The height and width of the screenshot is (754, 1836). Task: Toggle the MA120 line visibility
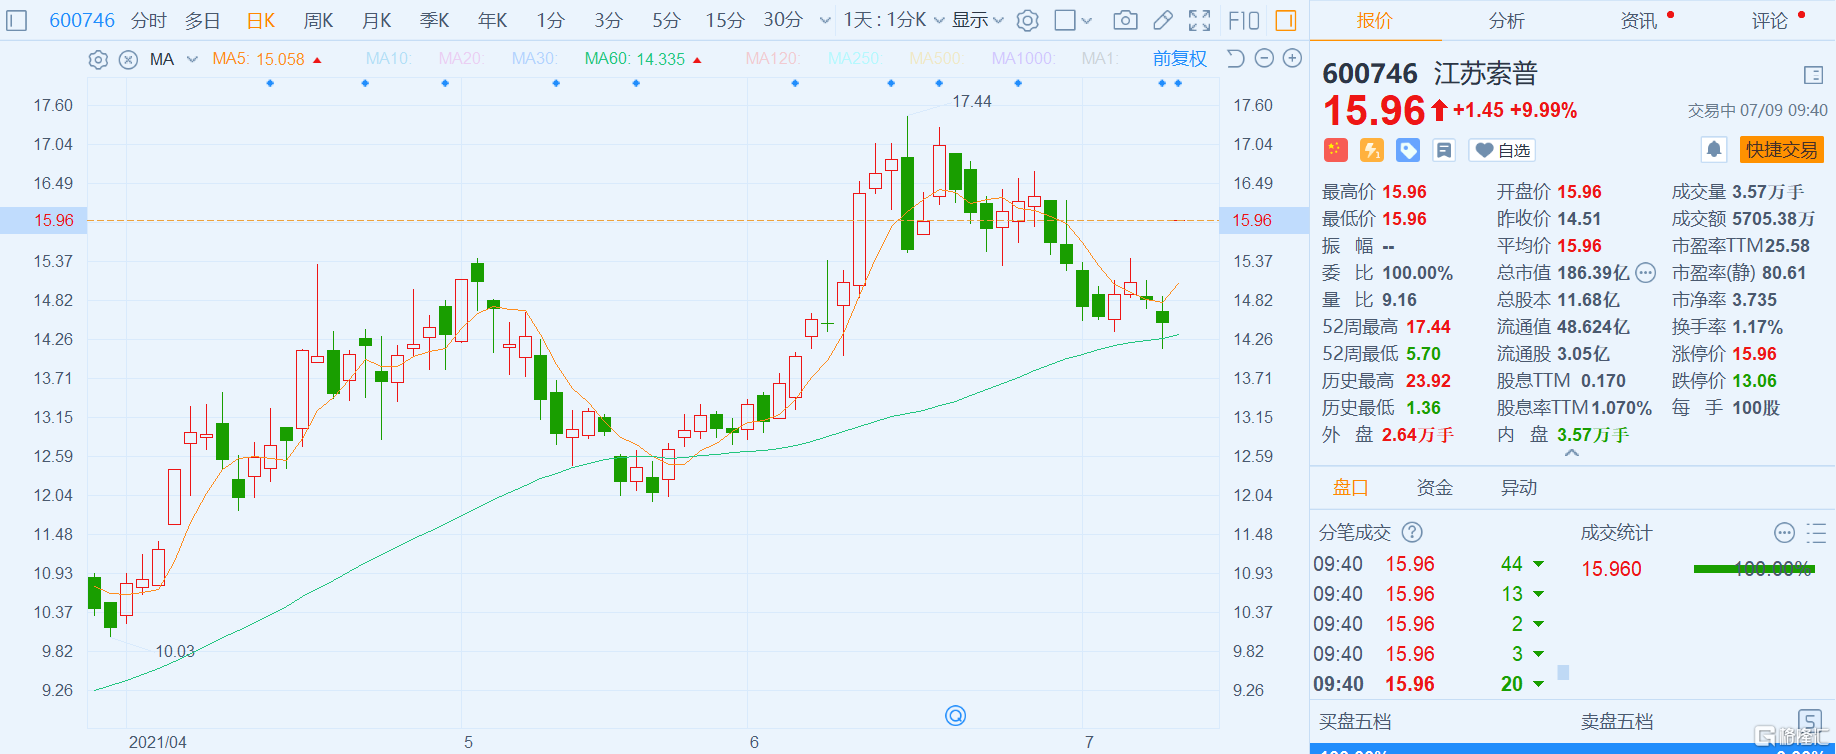tap(773, 59)
